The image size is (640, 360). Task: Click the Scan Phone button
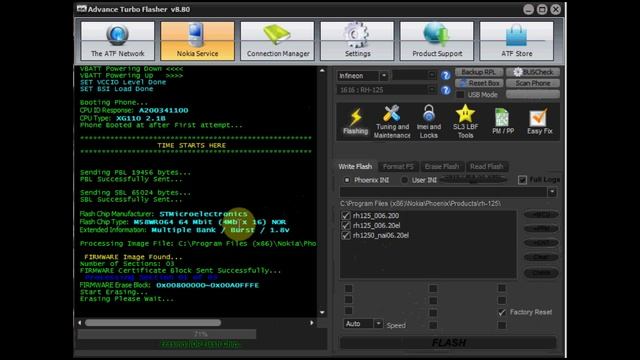coord(533,83)
